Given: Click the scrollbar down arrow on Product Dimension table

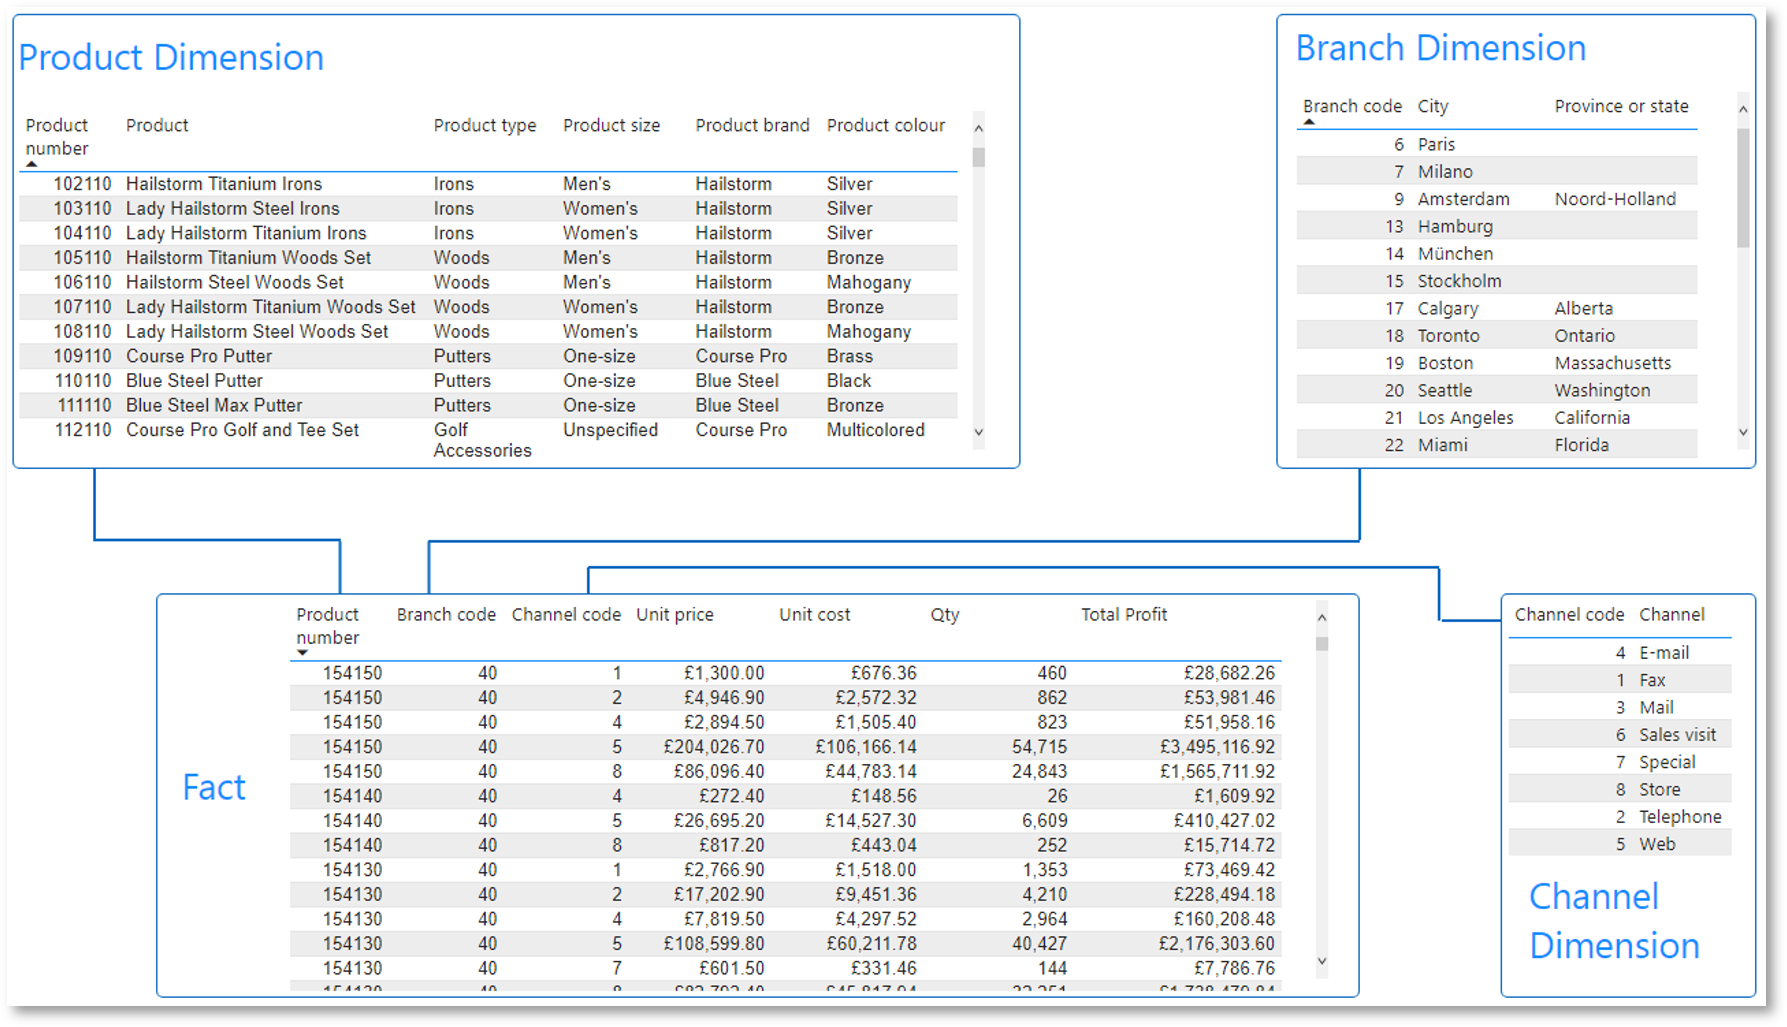Looking at the screenshot, I should point(978,433).
